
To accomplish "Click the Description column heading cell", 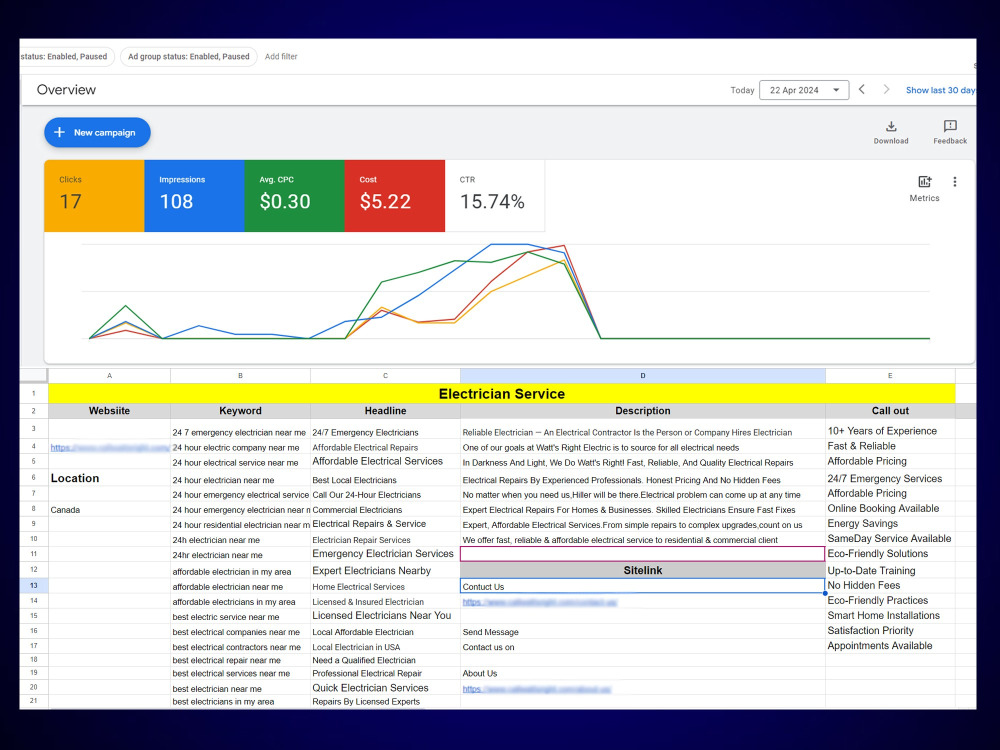I will (x=643, y=411).
